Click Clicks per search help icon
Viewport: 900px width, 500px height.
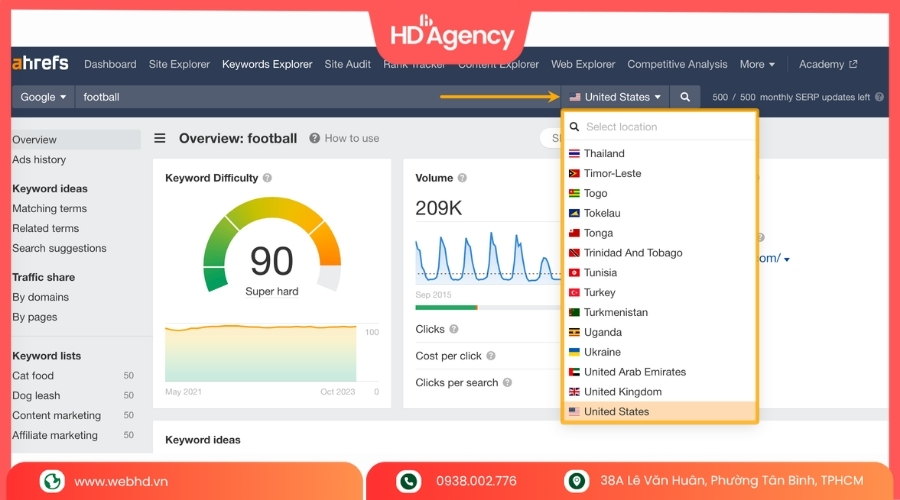pos(507,382)
